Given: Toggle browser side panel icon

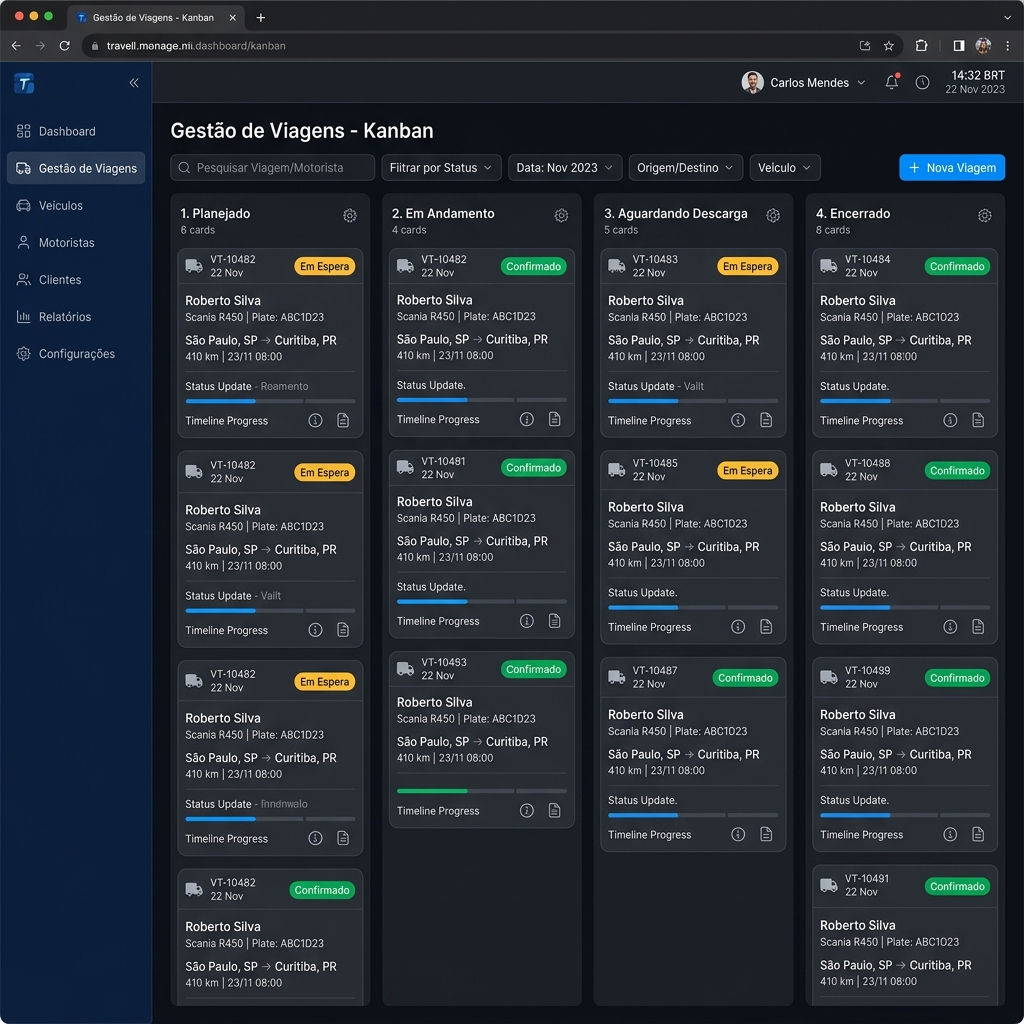Looking at the screenshot, I should point(958,46).
